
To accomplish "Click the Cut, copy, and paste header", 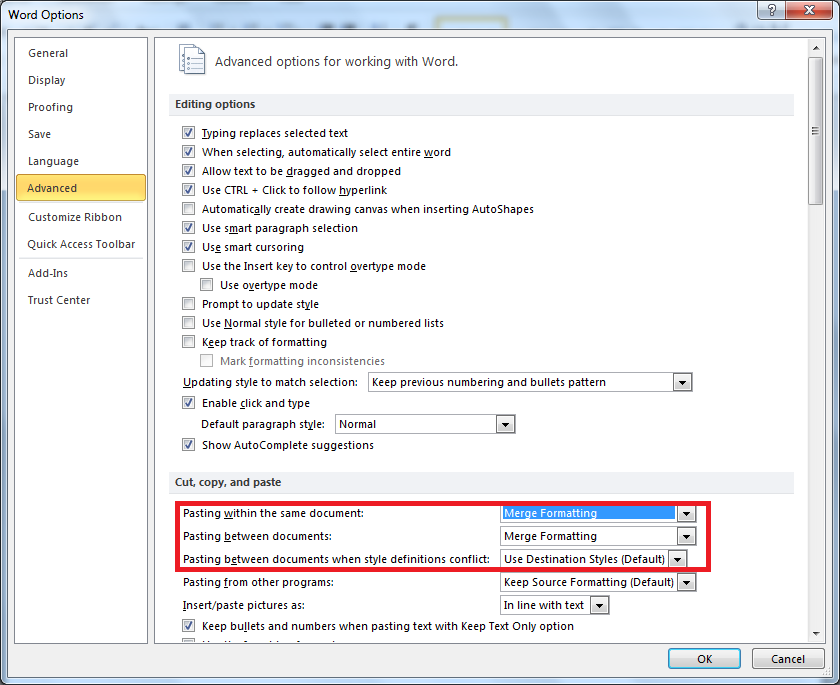I will [x=481, y=483].
